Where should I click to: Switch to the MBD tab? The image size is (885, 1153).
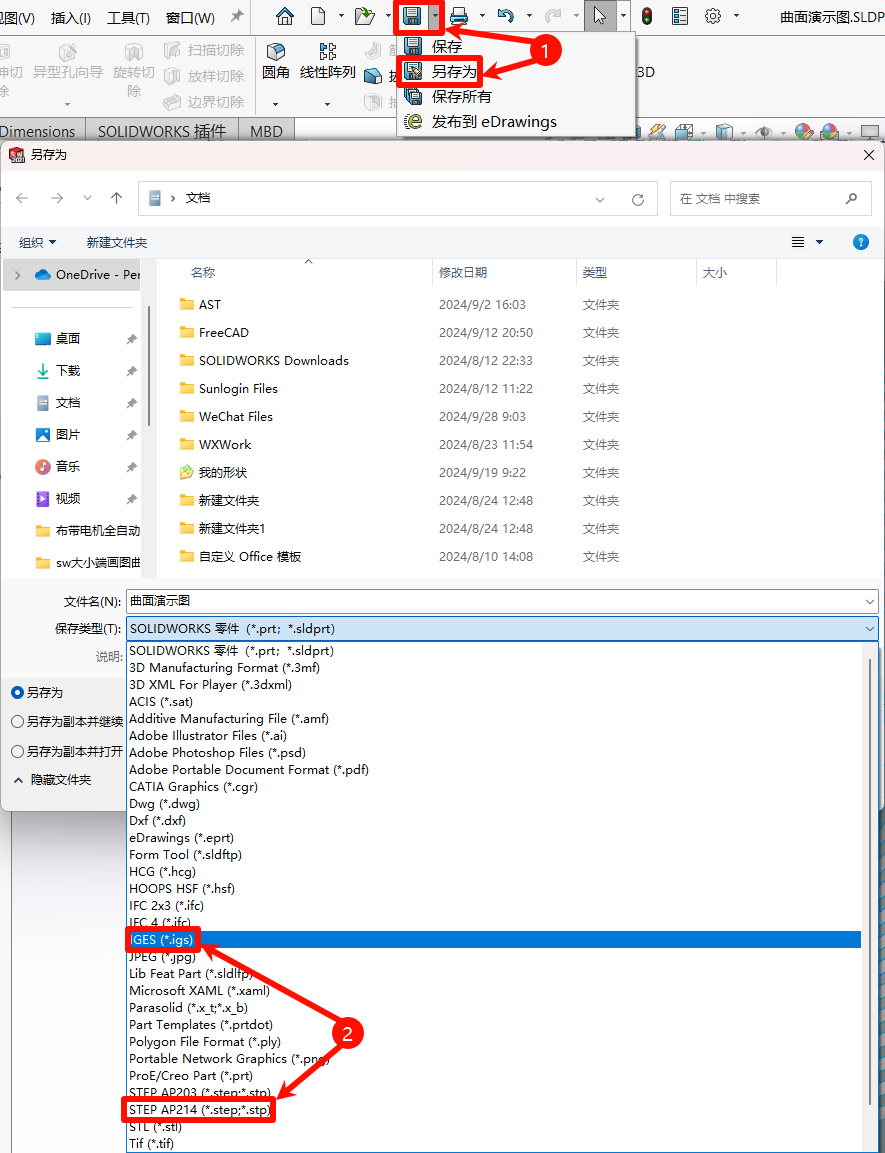point(267,132)
